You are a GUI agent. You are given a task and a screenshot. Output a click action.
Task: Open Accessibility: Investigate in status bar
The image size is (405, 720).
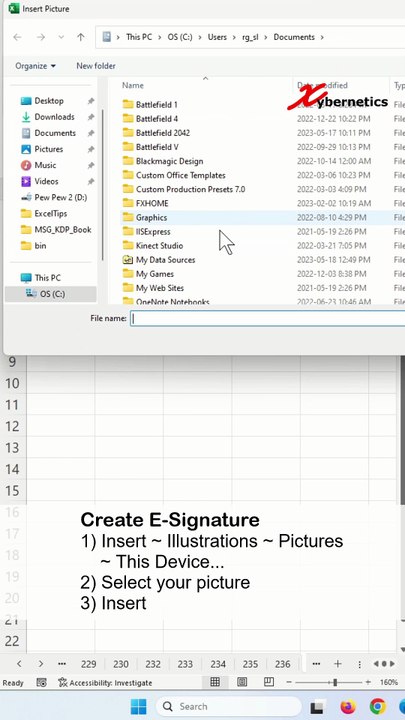coord(105,683)
